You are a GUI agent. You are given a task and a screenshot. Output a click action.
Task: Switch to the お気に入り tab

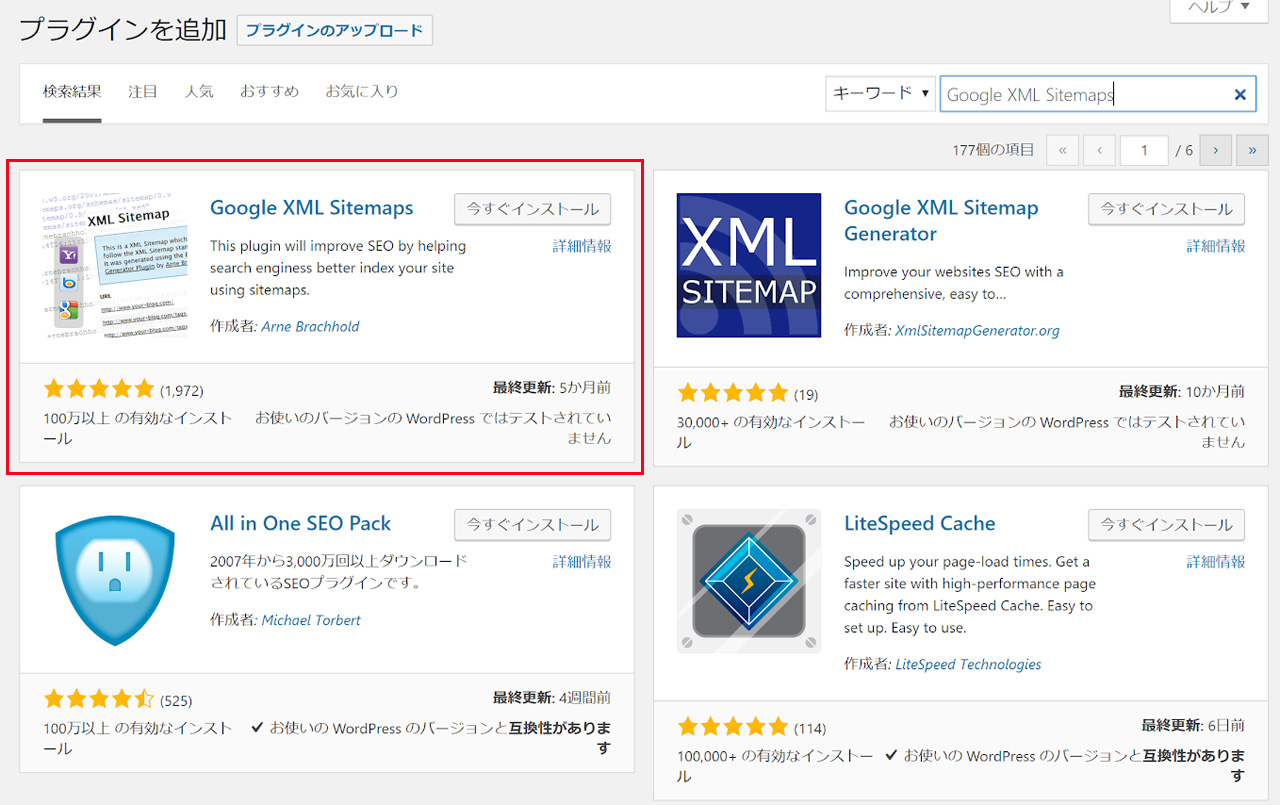[x=362, y=92]
